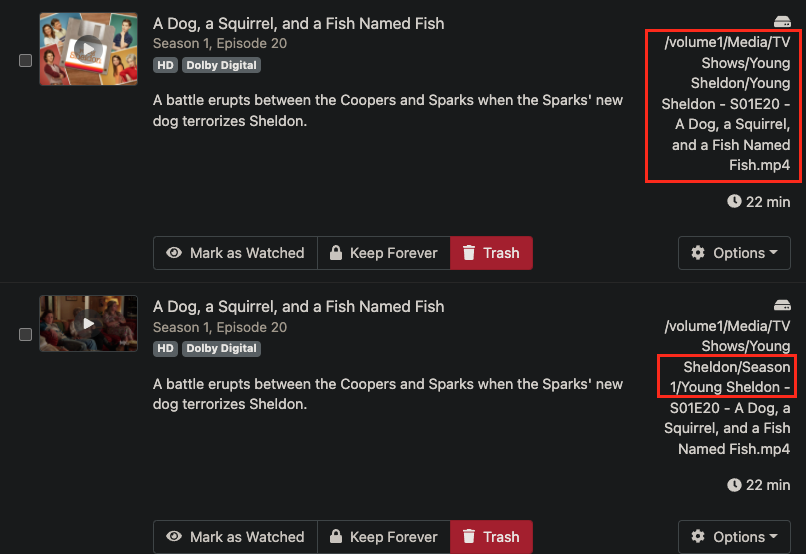Check the second episode's selection checkbox
The width and height of the screenshot is (806, 554).
point(26,335)
